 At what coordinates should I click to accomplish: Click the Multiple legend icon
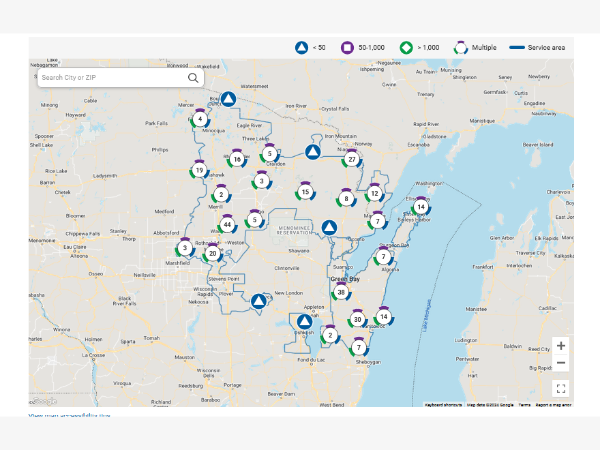462,47
